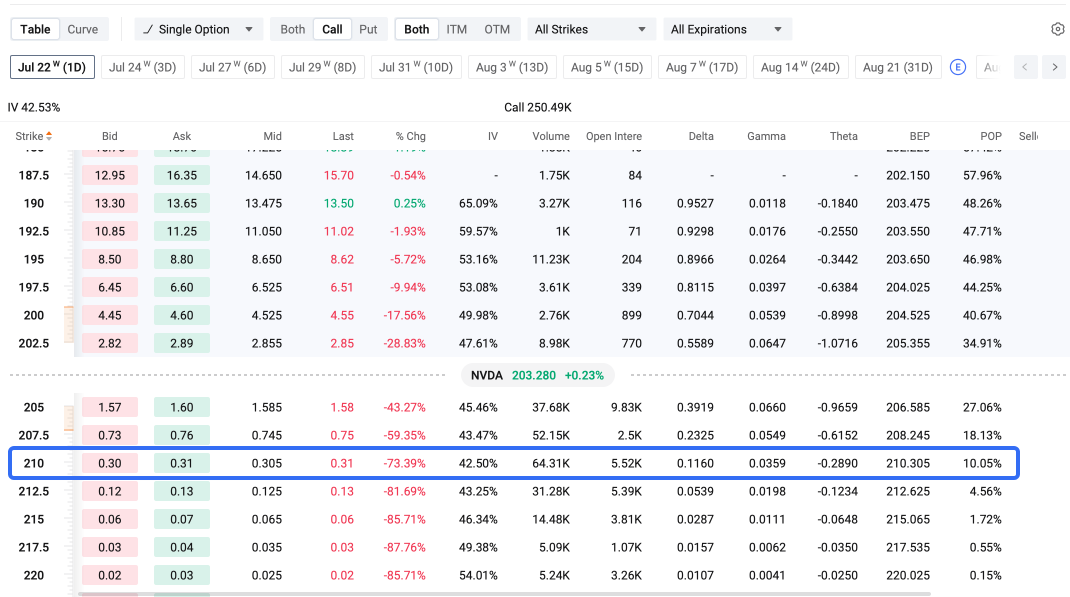Screen dimensions: 1070x597
Task: Switch to Curve view
Action: (x=83, y=29)
